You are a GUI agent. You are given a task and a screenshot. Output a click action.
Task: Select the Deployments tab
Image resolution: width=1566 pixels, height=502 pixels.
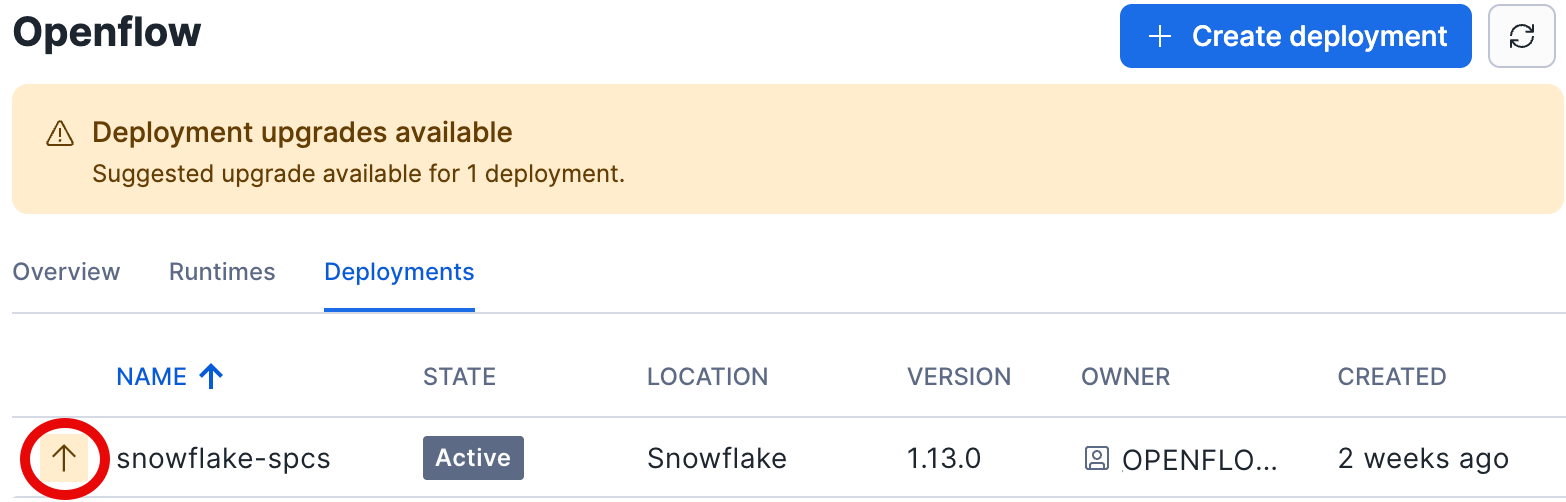tap(399, 272)
